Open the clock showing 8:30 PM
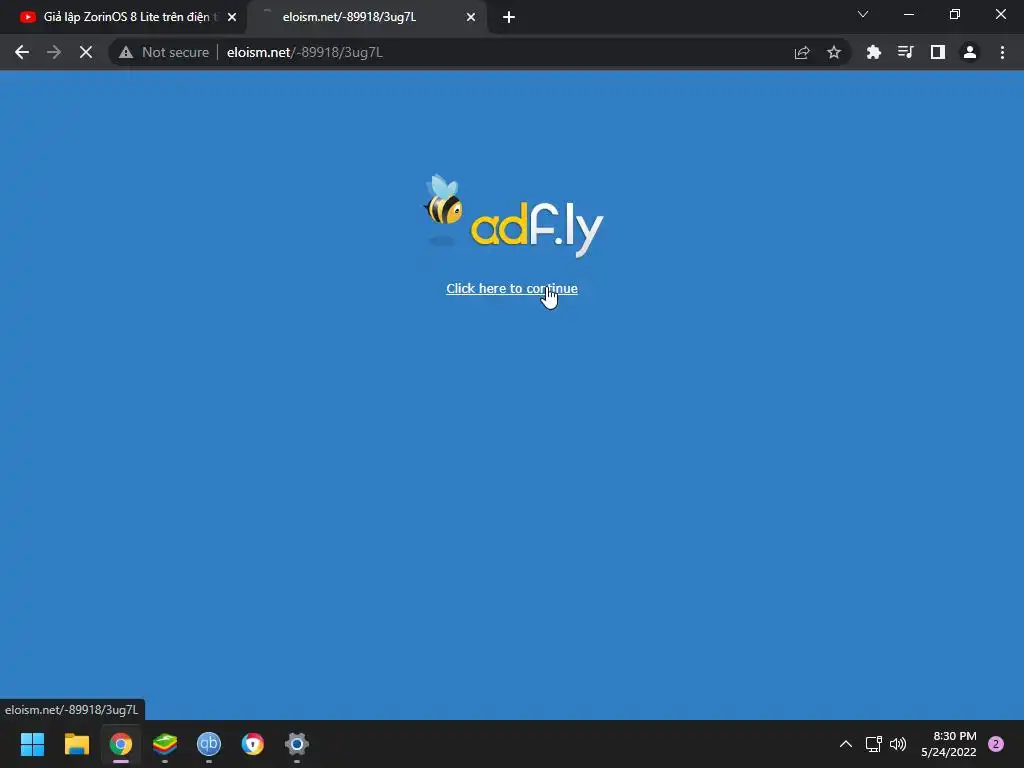Screen dimensions: 1024x768 (x=949, y=744)
